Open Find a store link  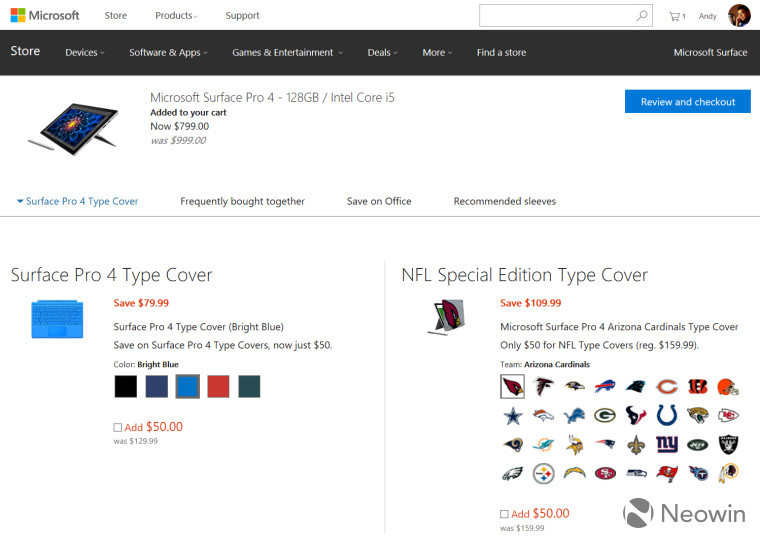tap(501, 52)
